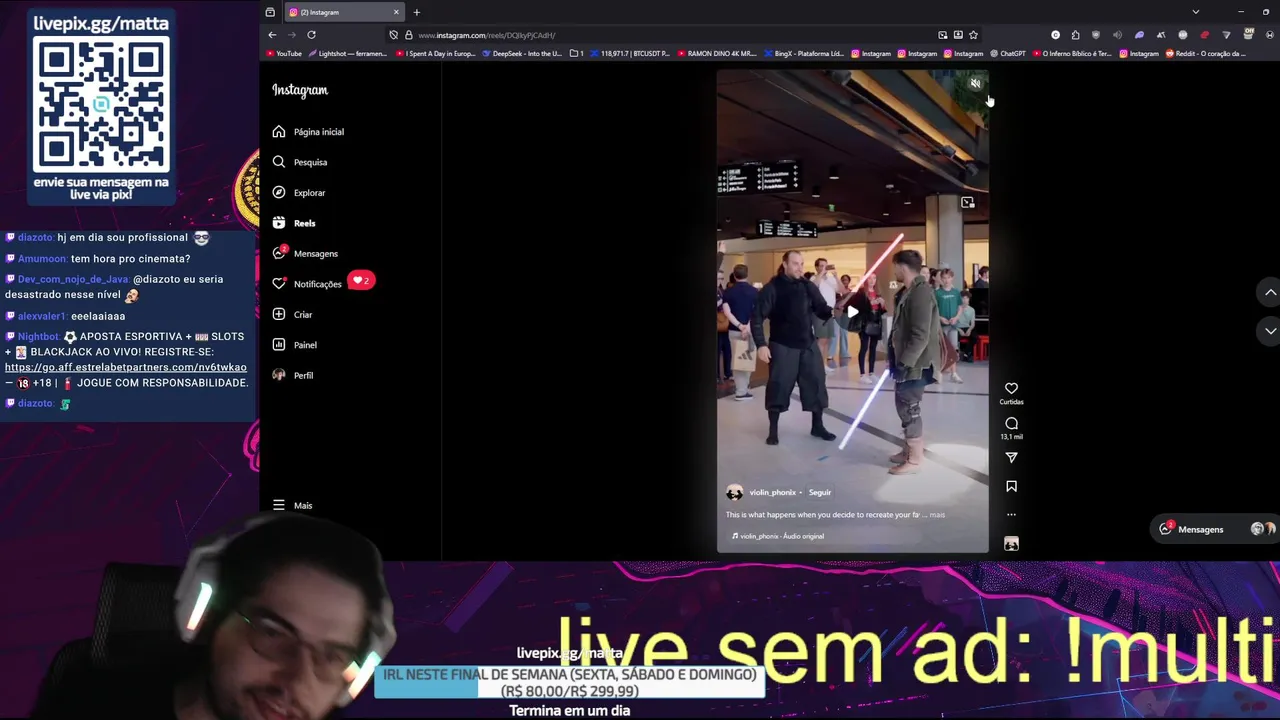Open Painel dashboard in sidebar
1280x720 pixels.
pos(294,345)
